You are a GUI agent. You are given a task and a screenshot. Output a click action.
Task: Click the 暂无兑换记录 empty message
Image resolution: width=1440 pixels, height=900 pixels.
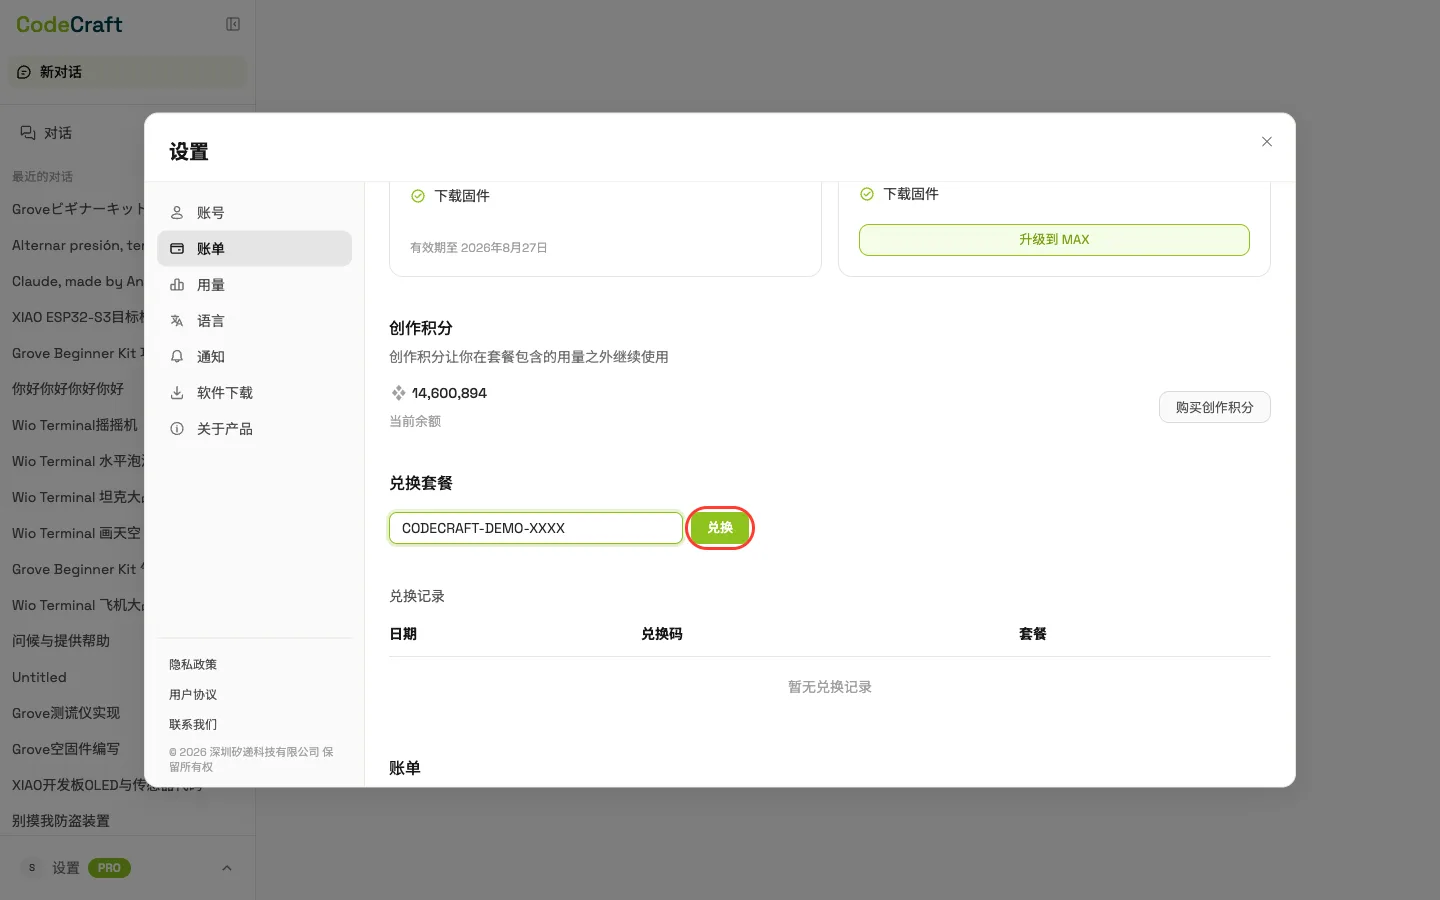[x=830, y=687]
